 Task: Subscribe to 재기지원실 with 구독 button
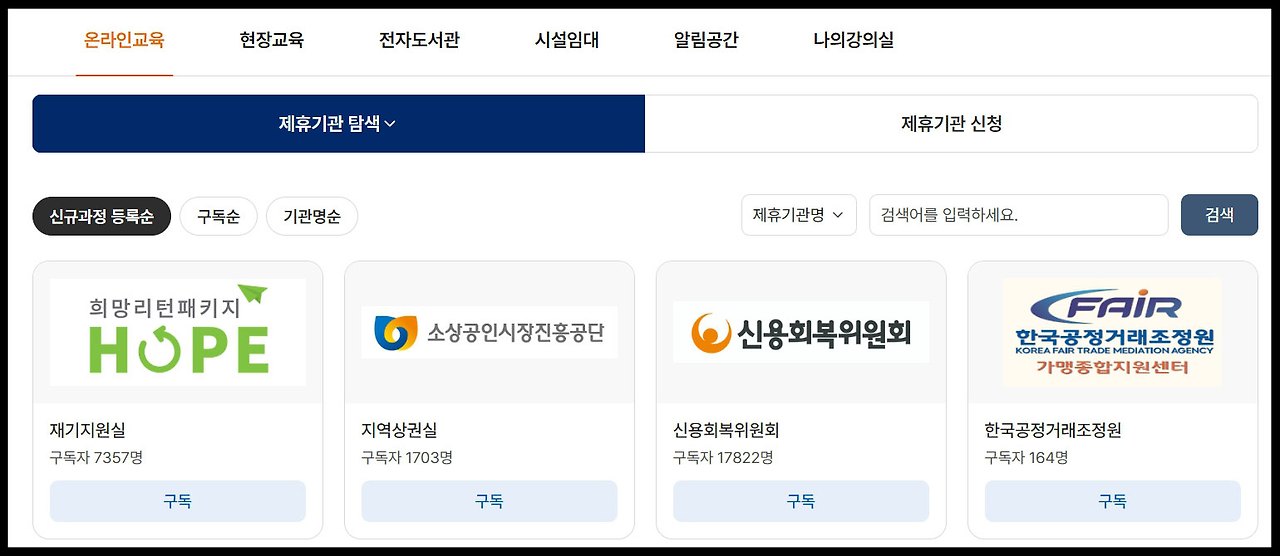pyautogui.click(x=178, y=501)
